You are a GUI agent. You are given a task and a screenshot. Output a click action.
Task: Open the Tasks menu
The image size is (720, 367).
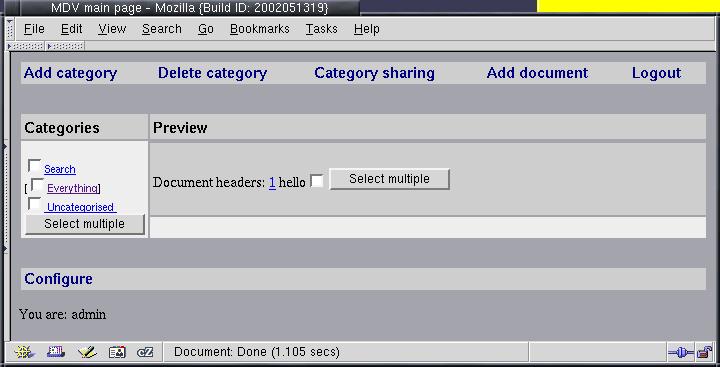point(321,29)
